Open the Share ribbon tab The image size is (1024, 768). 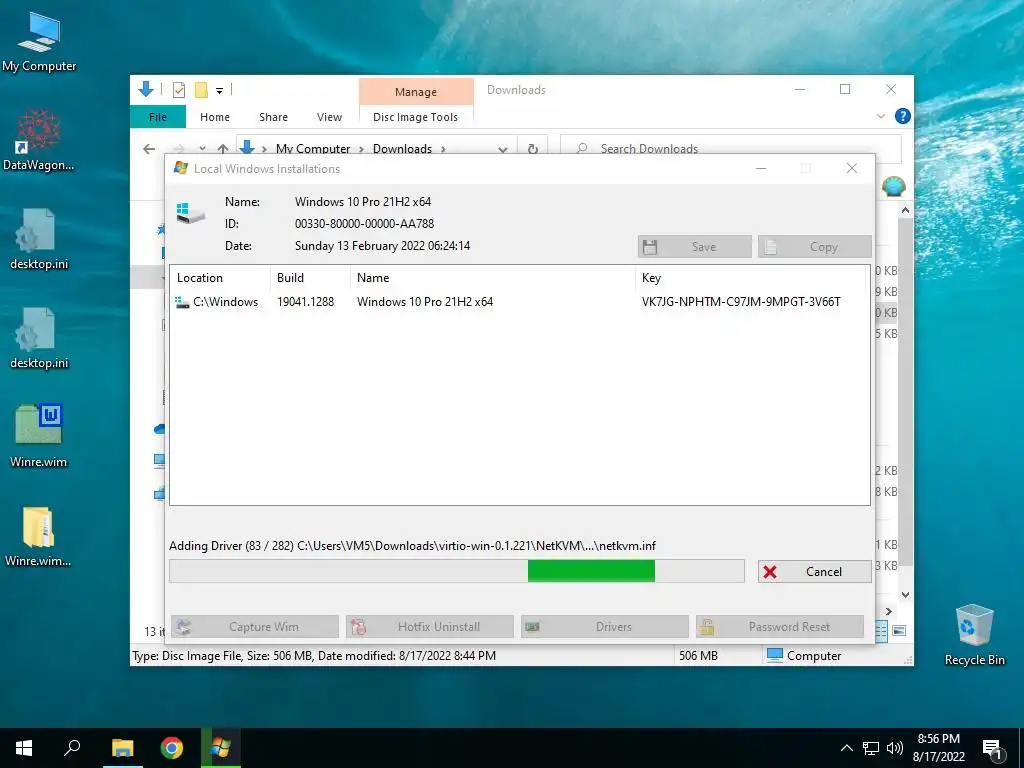pyautogui.click(x=273, y=117)
